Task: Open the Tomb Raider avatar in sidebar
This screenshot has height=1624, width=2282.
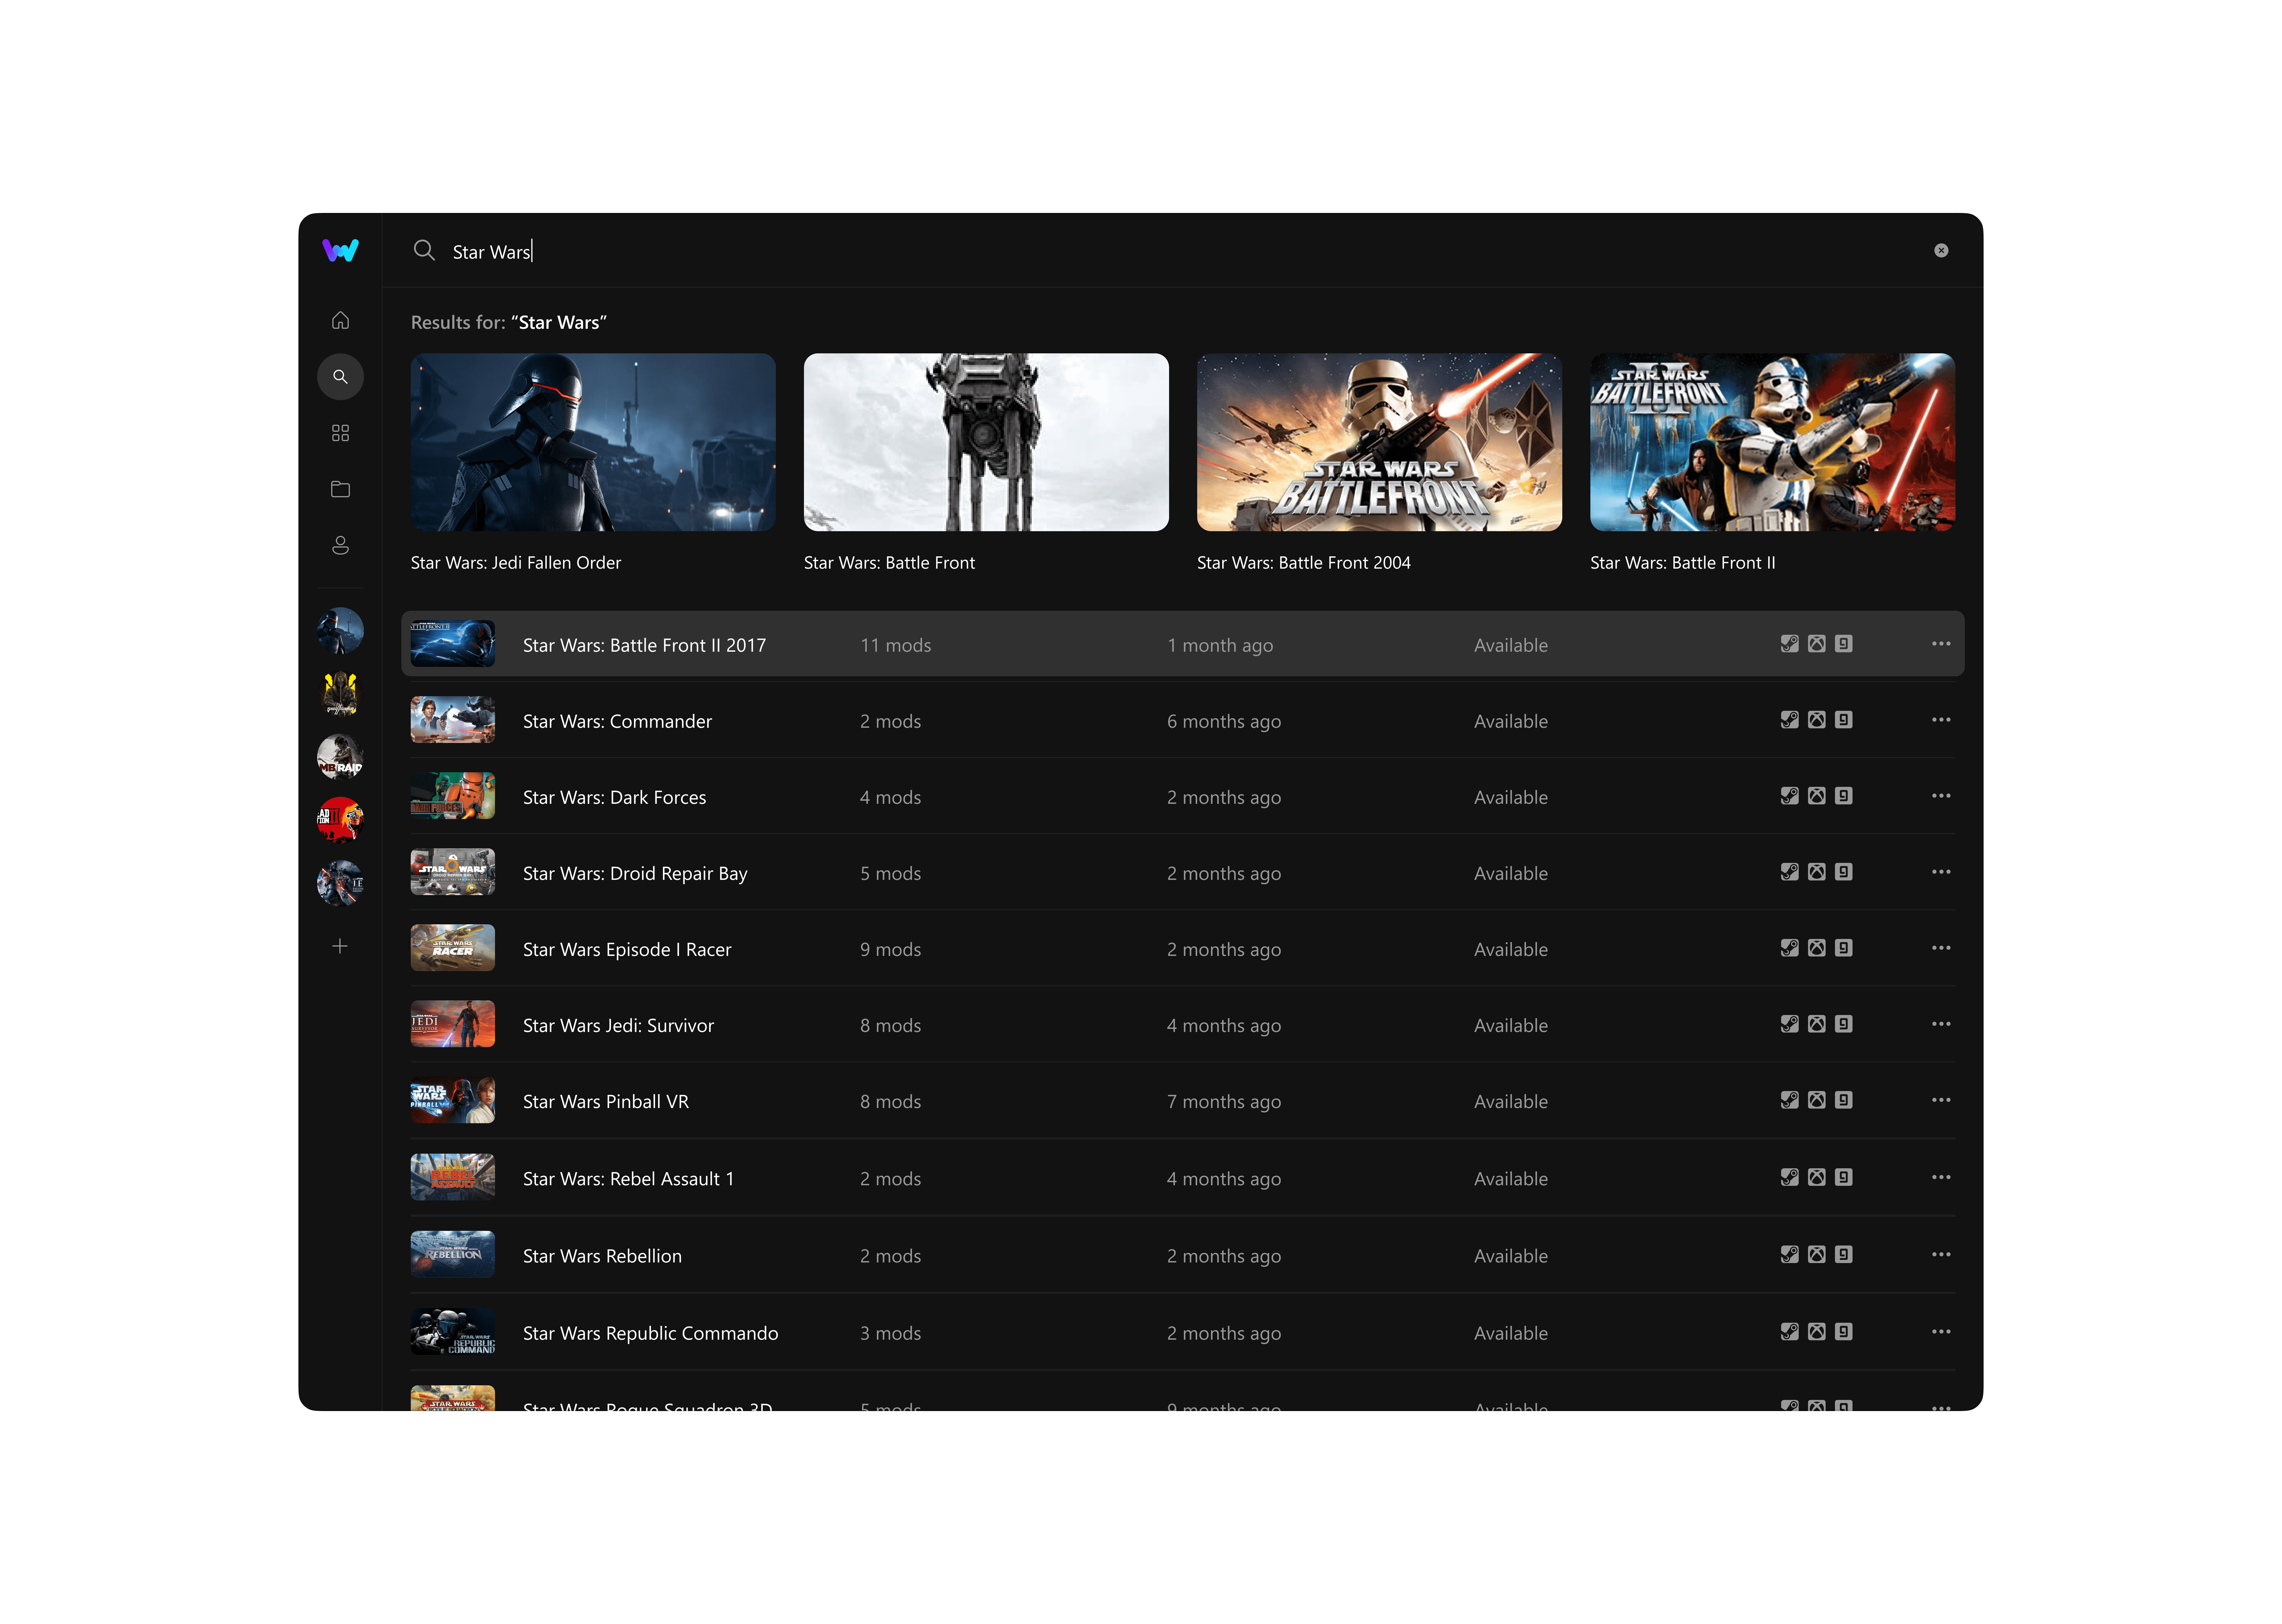Action: point(340,757)
